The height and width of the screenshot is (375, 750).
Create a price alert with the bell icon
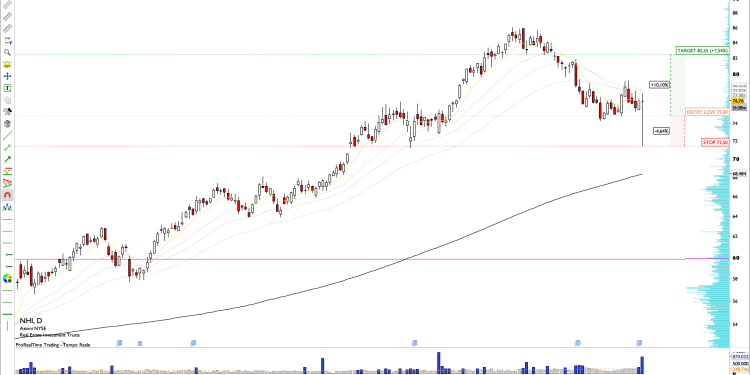coord(7,64)
